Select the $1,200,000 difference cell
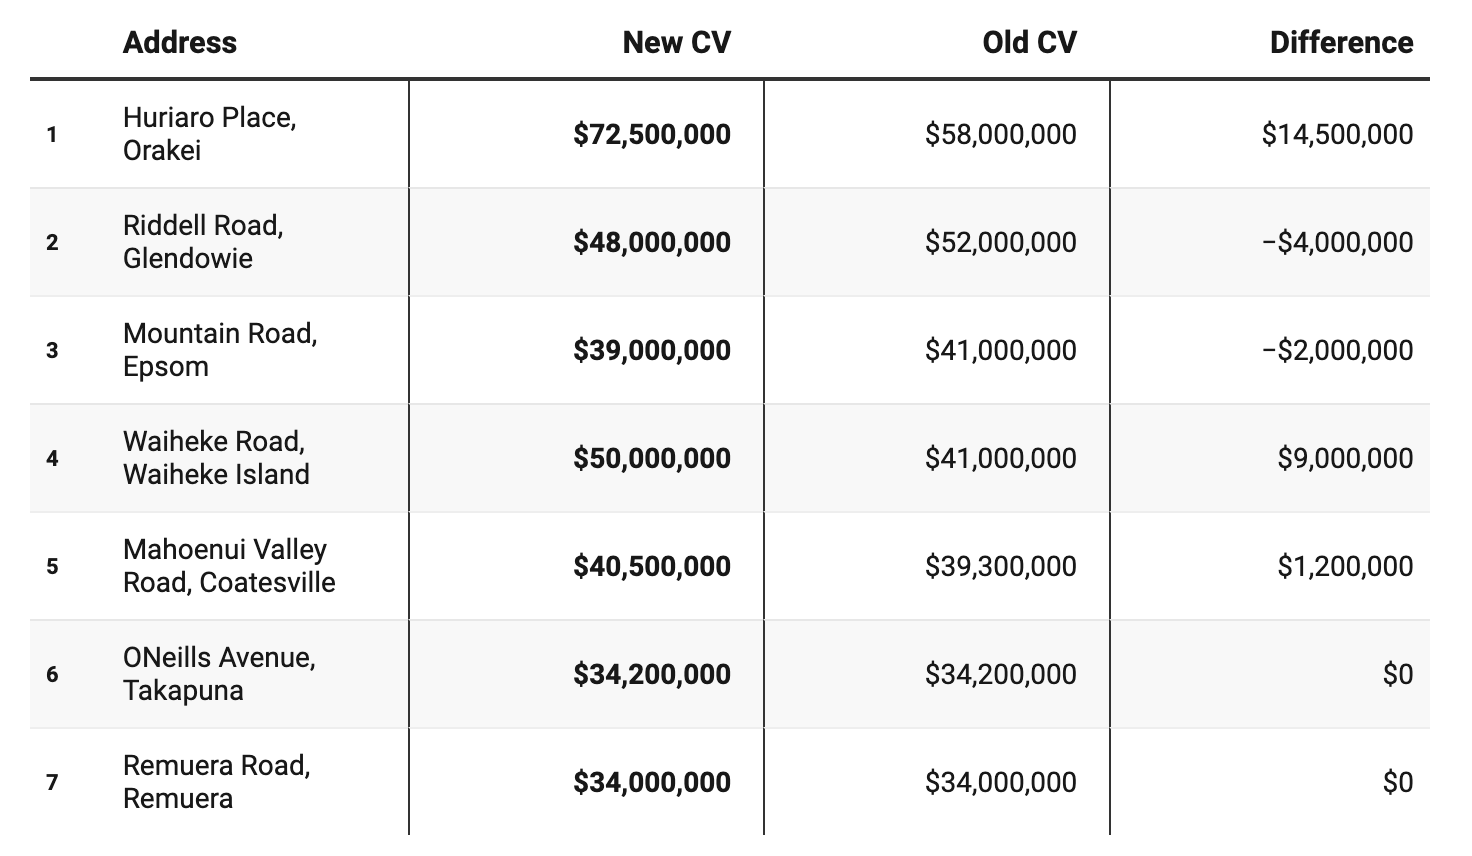1472x856 pixels. click(1345, 566)
